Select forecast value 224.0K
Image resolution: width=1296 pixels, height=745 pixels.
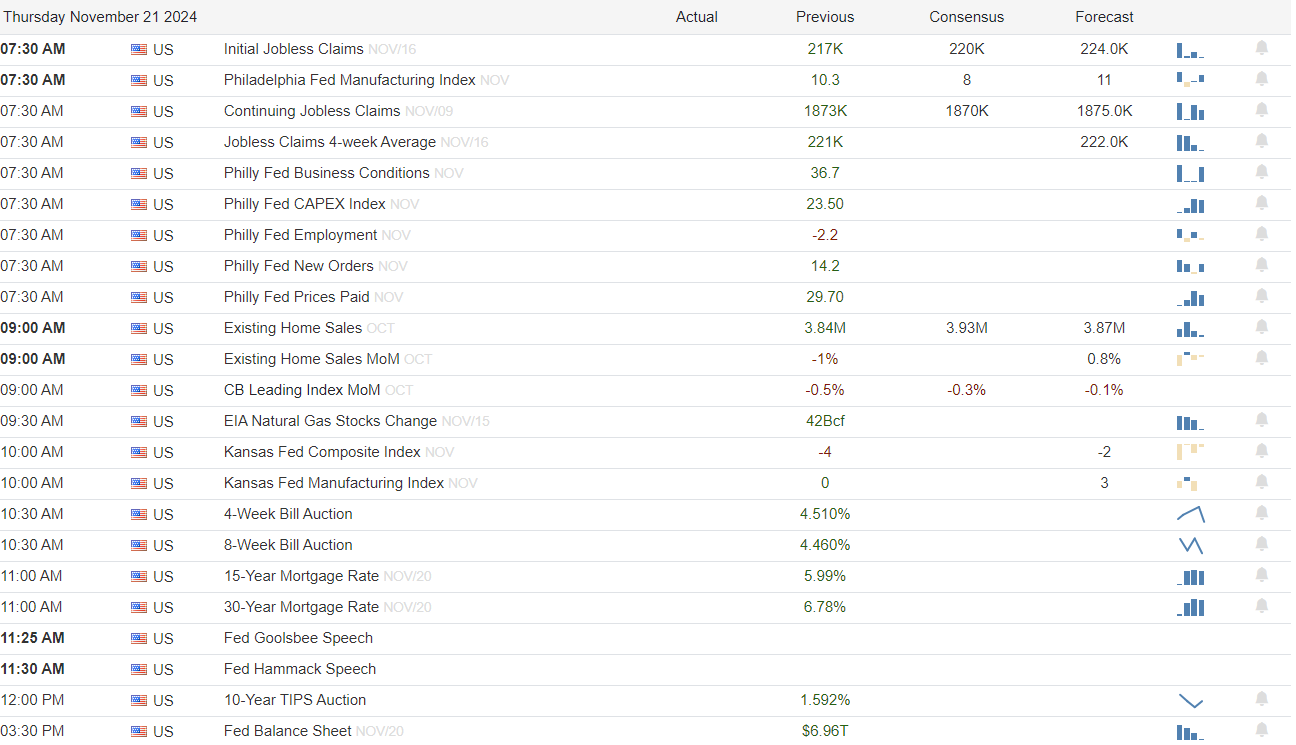tap(1105, 49)
